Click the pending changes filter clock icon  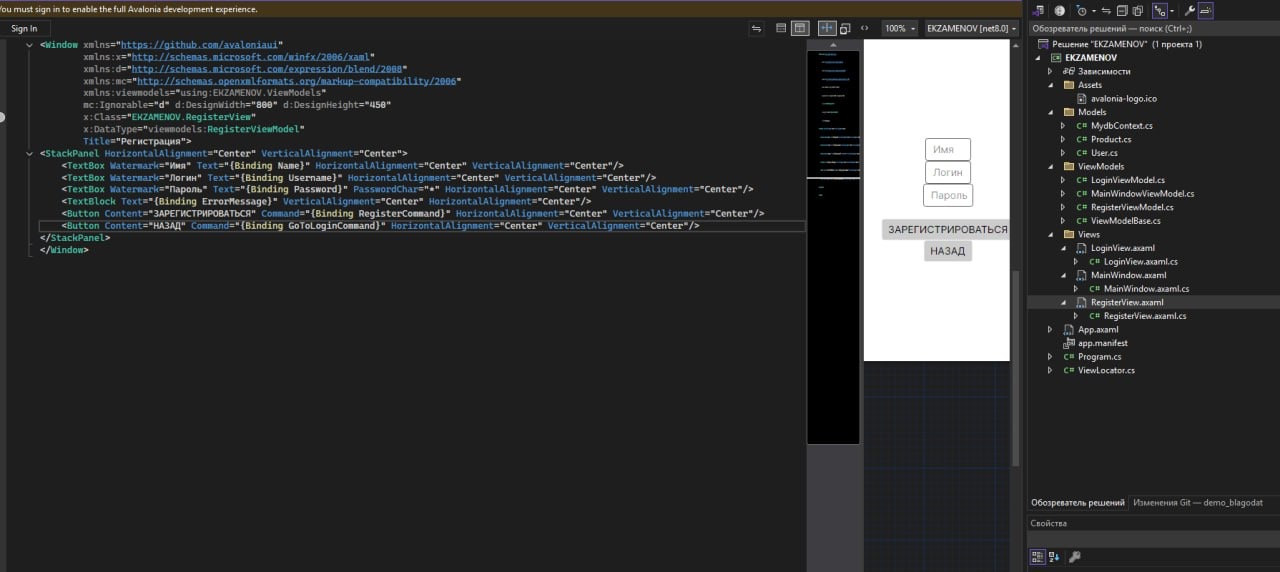[x=1083, y=11]
